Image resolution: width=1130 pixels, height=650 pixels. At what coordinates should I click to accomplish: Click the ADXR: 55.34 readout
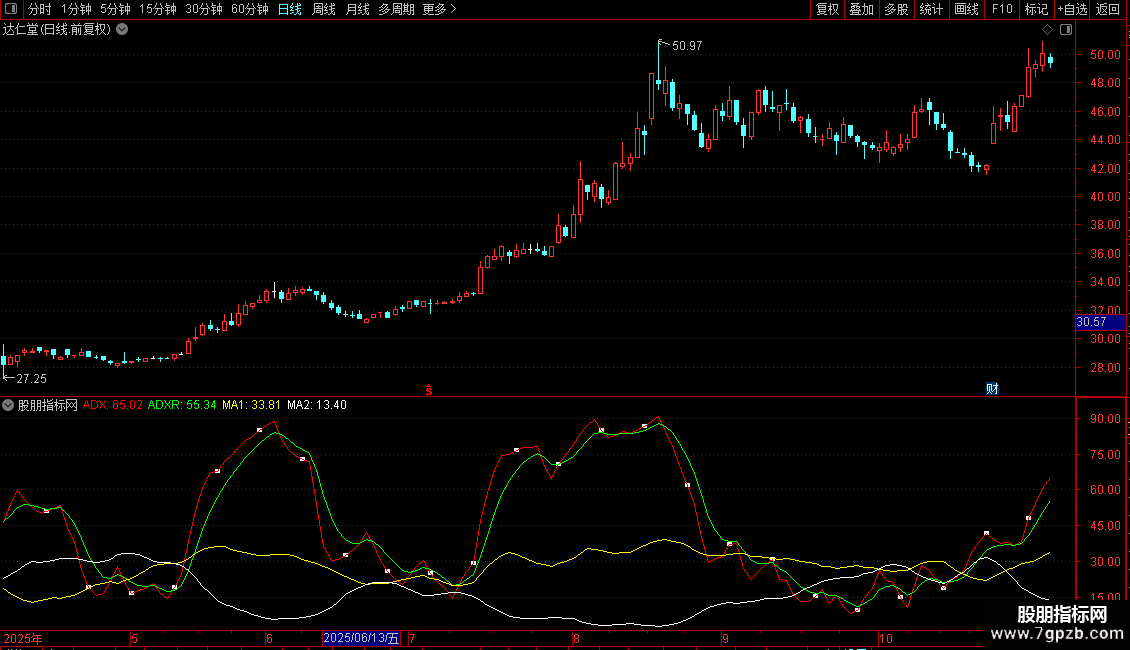tap(182, 405)
